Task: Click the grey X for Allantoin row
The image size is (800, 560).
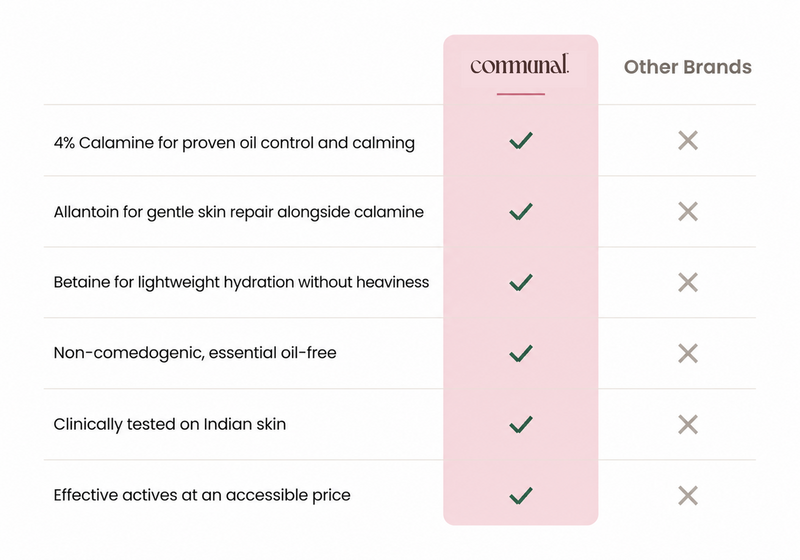Action: [x=688, y=211]
